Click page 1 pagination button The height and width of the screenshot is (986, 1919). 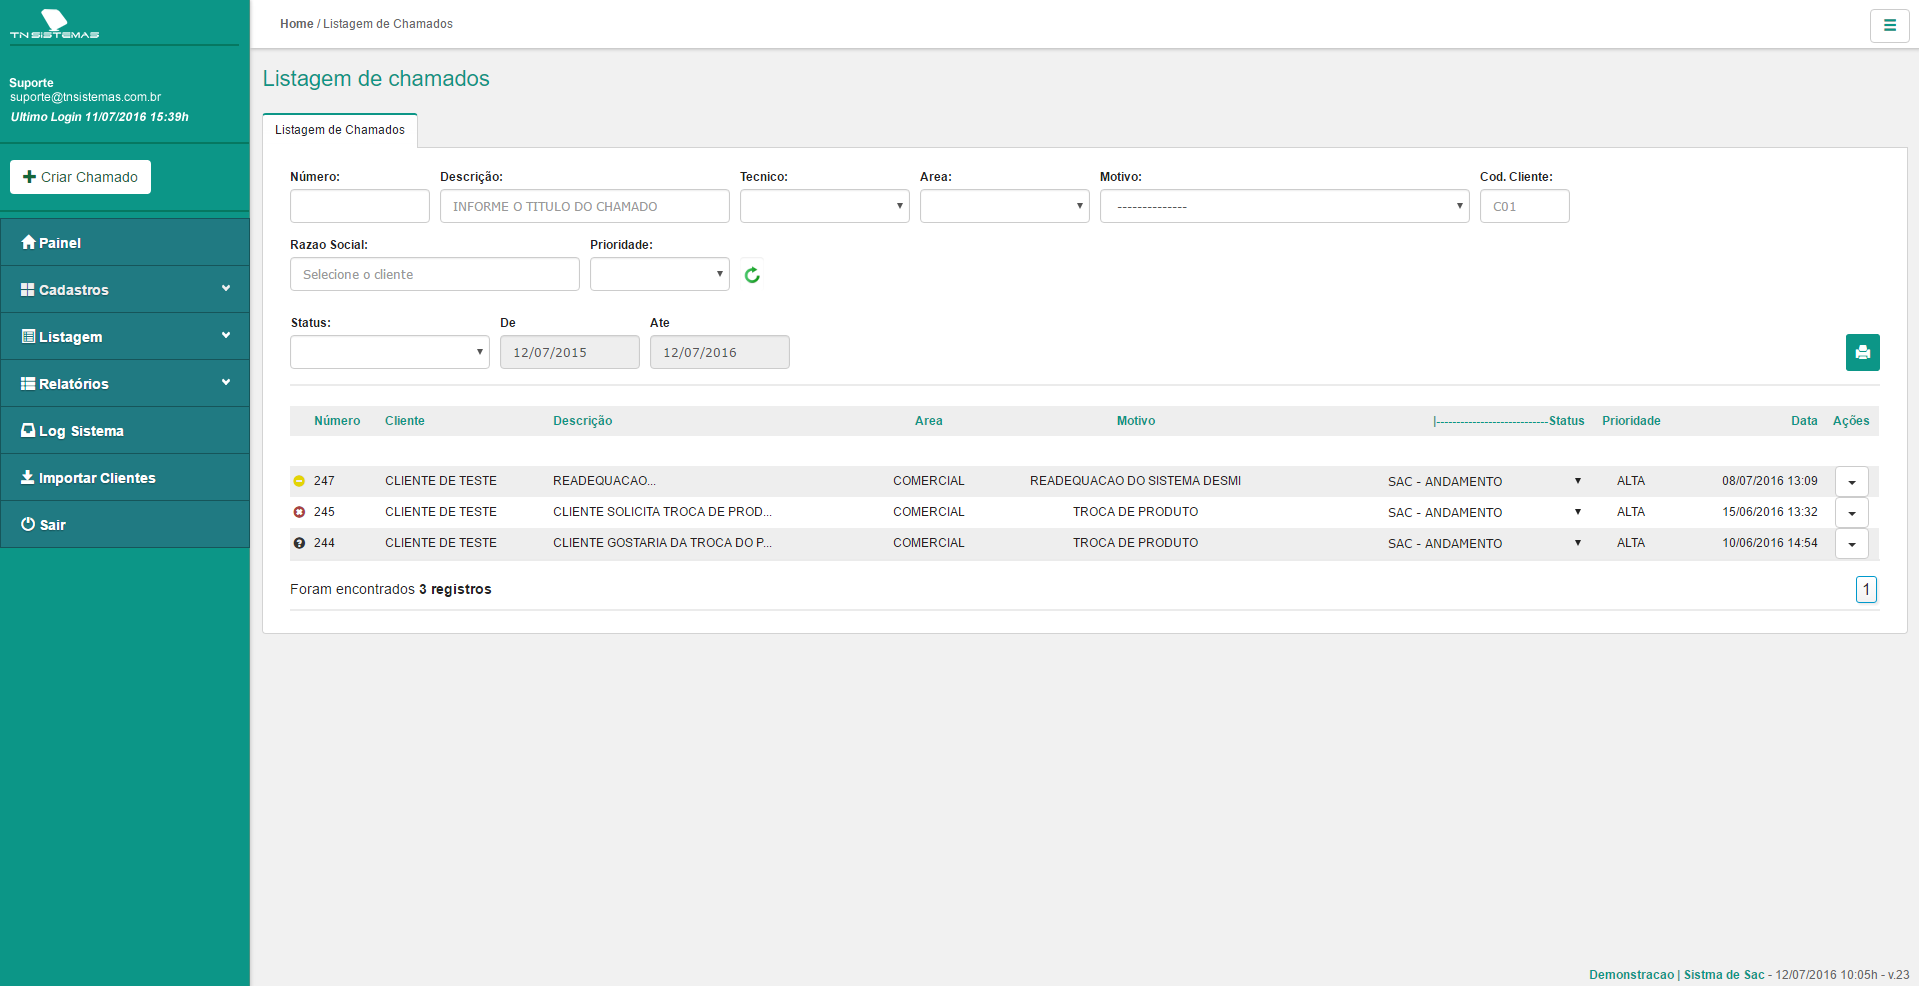1865,590
